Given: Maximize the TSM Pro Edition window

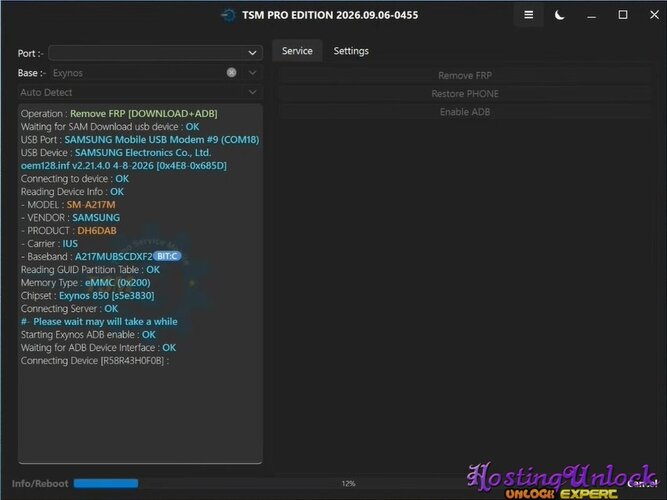Looking at the screenshot, I should tap(623, 15).
